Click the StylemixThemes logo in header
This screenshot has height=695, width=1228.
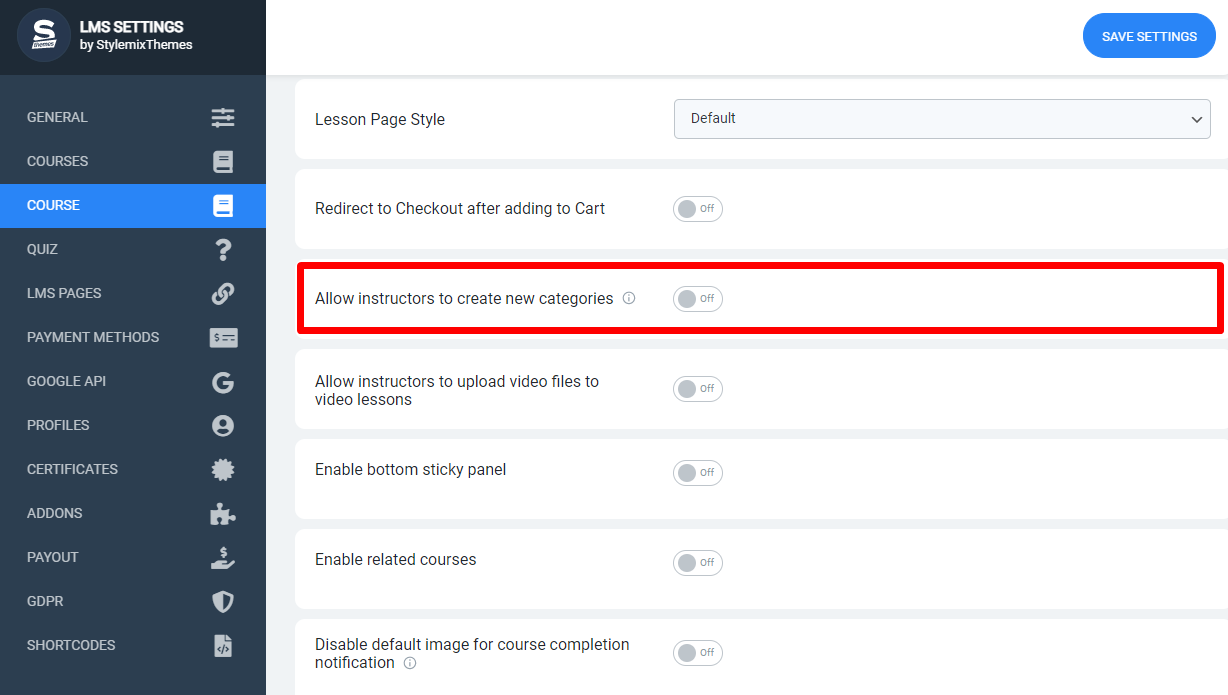(x=43, y=36)
